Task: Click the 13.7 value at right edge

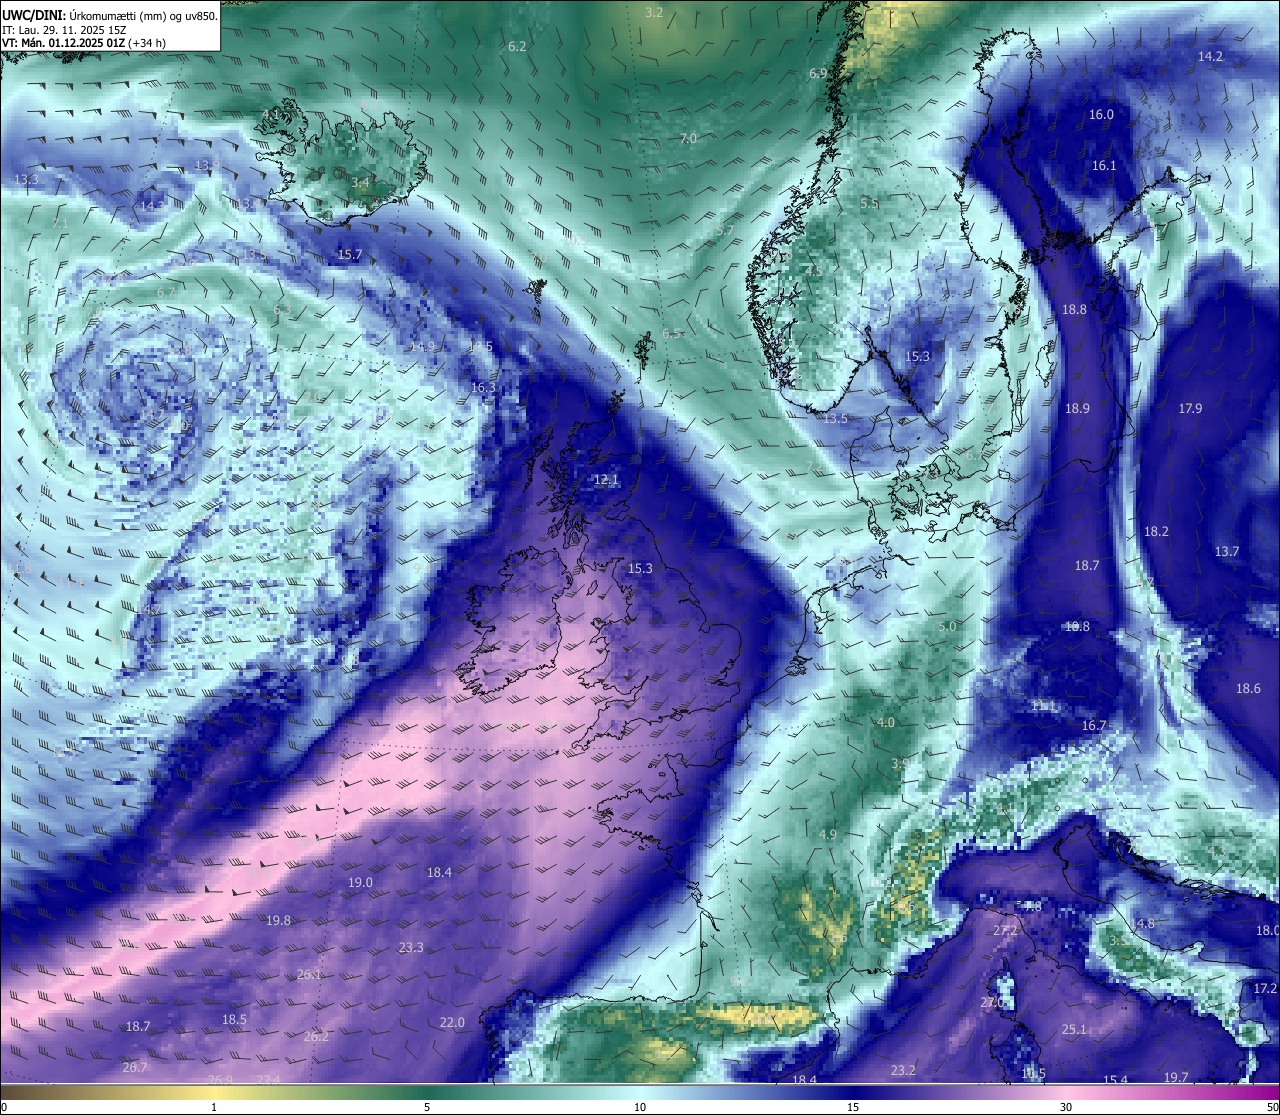Action: click(x=1226, y=552)
